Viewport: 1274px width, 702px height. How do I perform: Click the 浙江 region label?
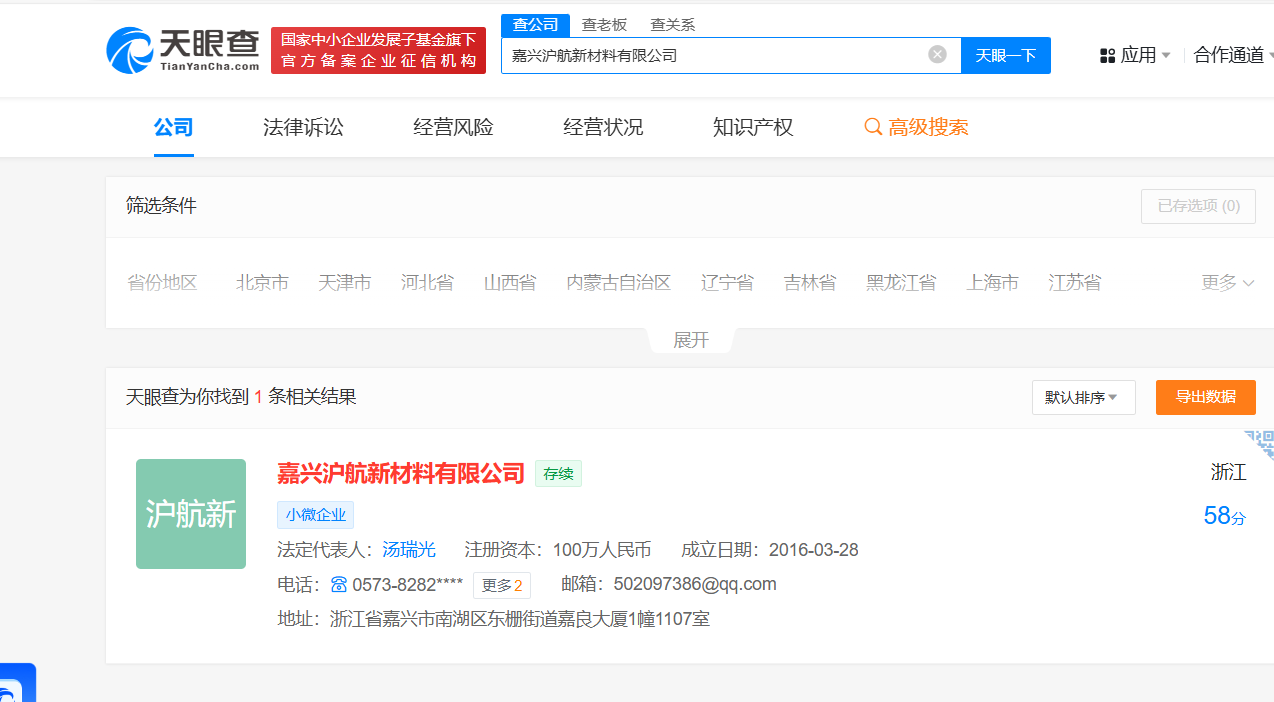[1229, 472]
